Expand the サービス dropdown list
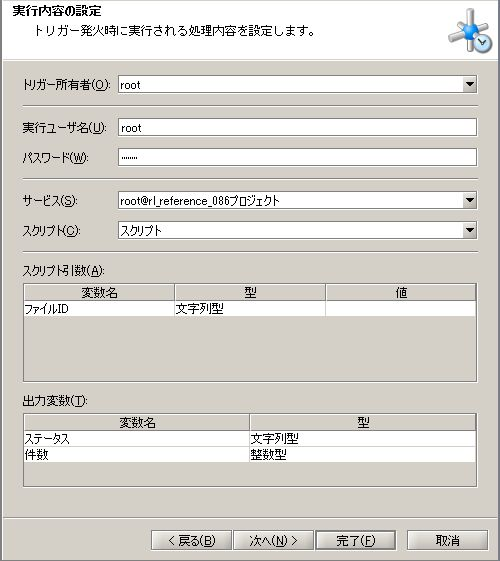 [x=470, y=200]
